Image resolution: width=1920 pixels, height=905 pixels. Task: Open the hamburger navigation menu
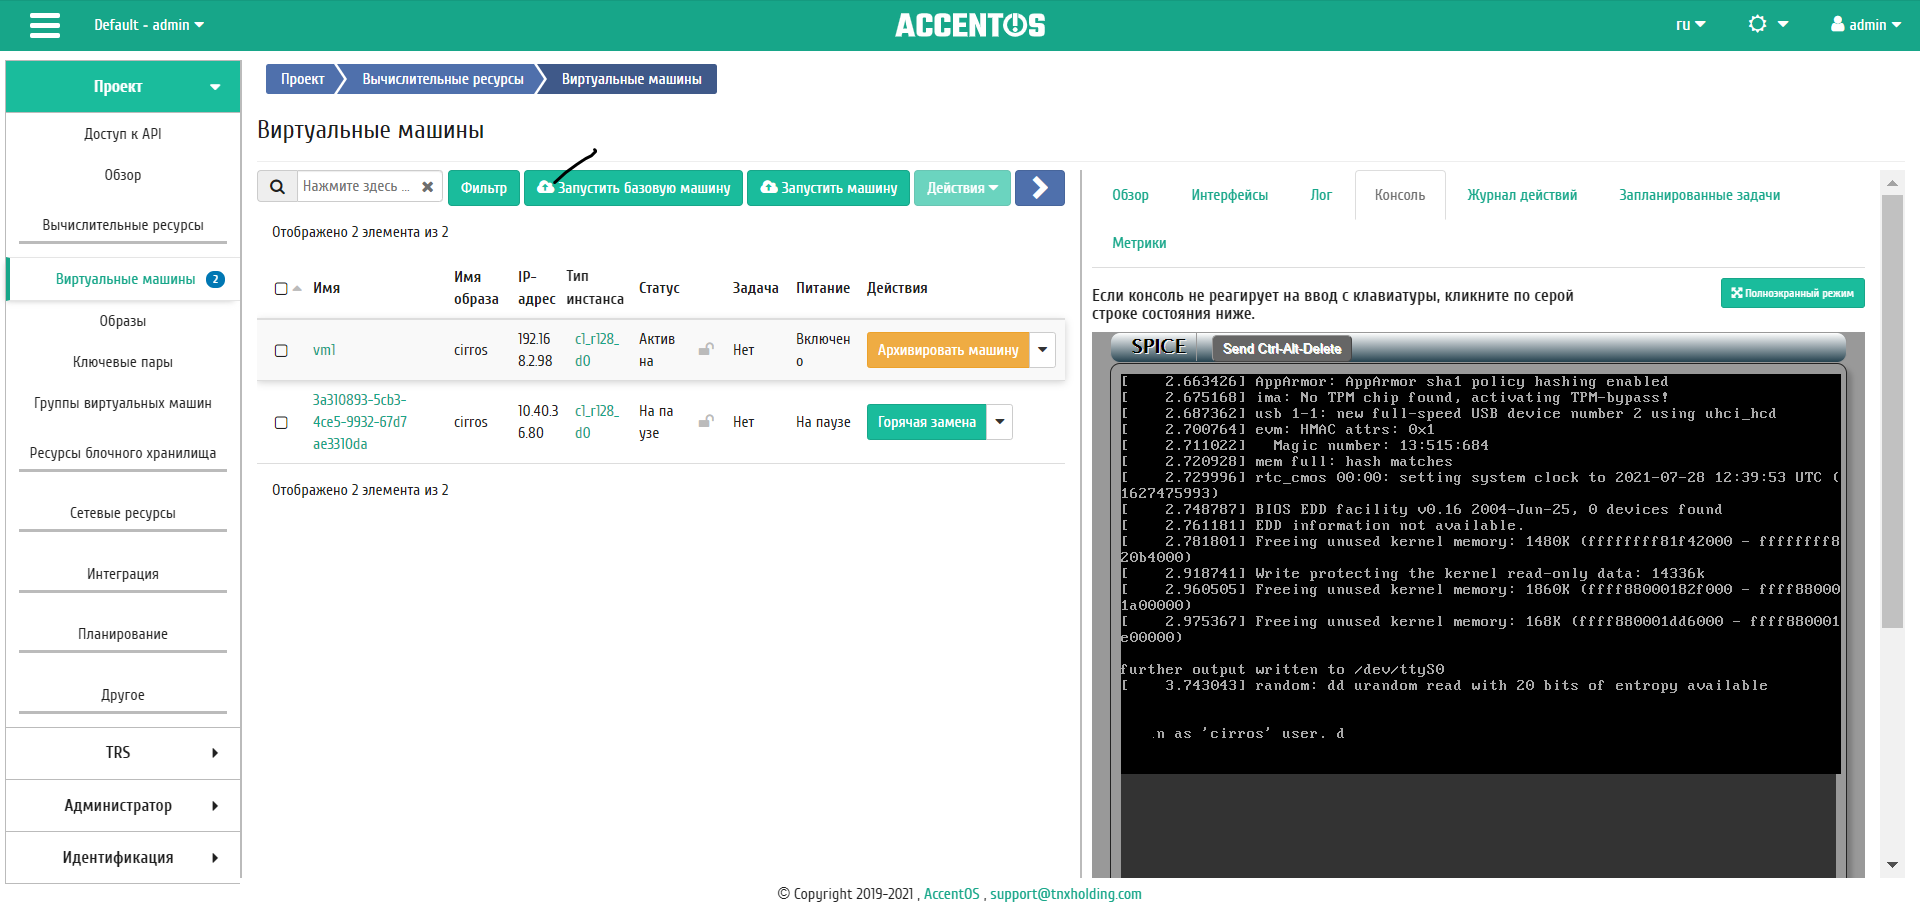(45, 25)
